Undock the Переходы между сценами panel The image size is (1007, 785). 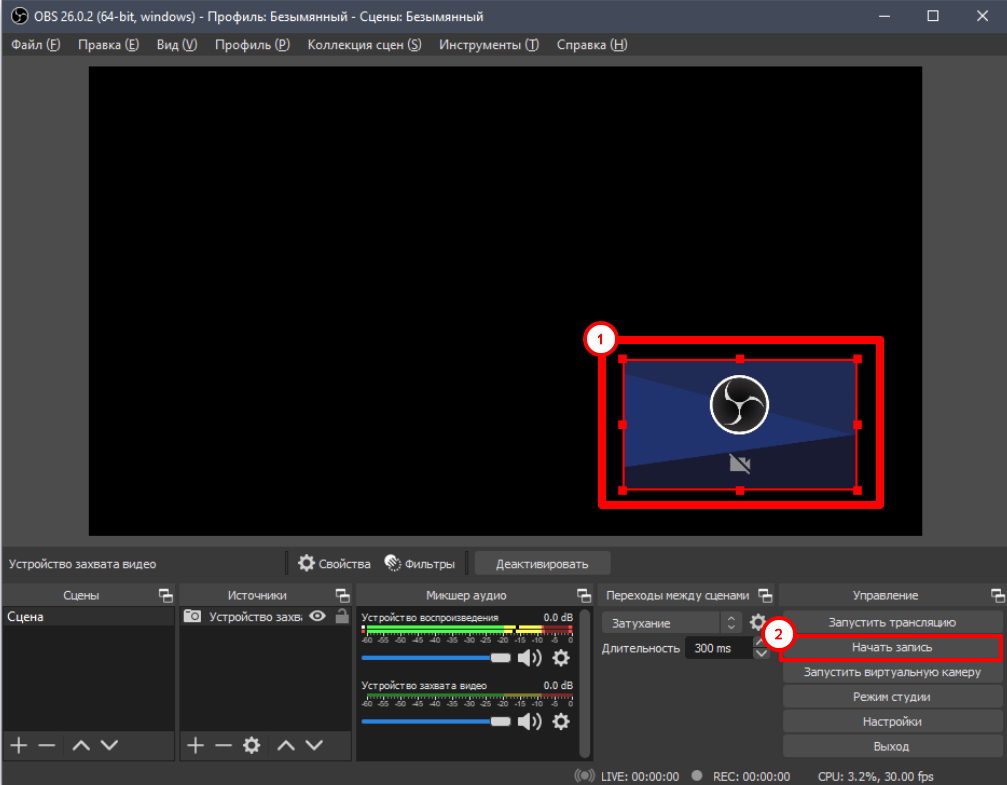click(766, 595)
